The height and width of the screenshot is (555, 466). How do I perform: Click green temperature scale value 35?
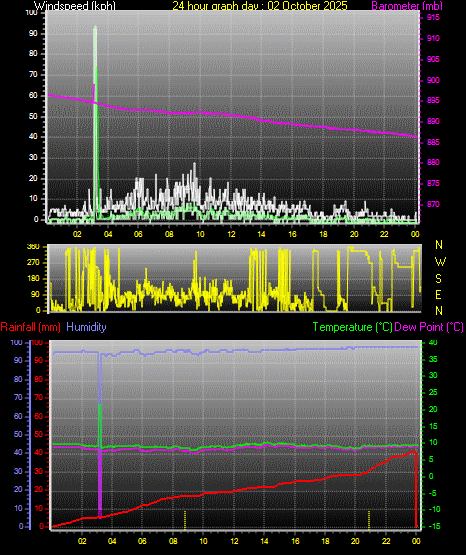tap(433, 359)
